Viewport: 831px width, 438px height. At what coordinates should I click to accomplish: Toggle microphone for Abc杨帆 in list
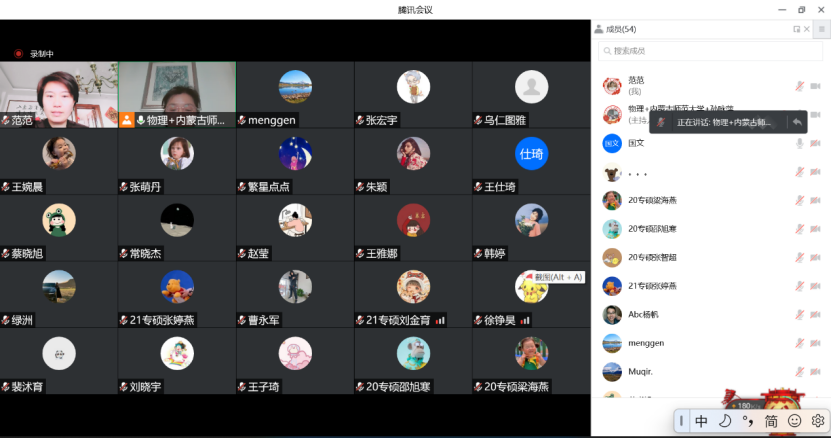[799, 314]
